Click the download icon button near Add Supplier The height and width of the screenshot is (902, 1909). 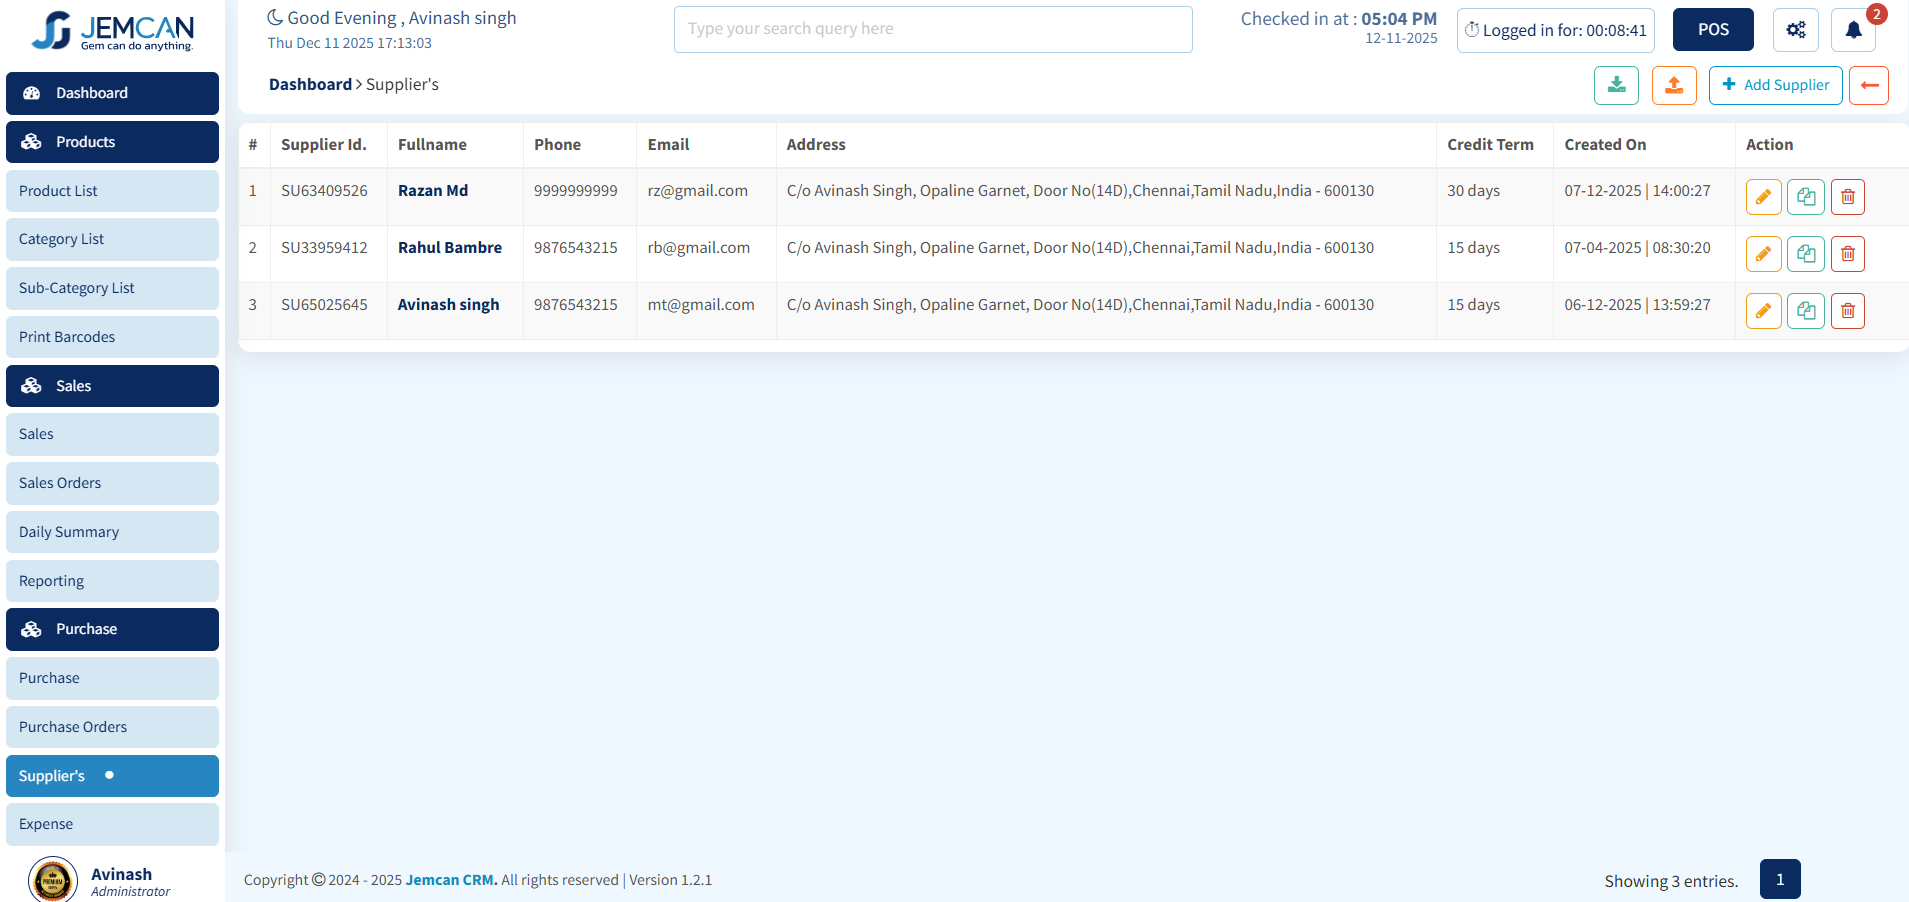(x=1616, y=85)
